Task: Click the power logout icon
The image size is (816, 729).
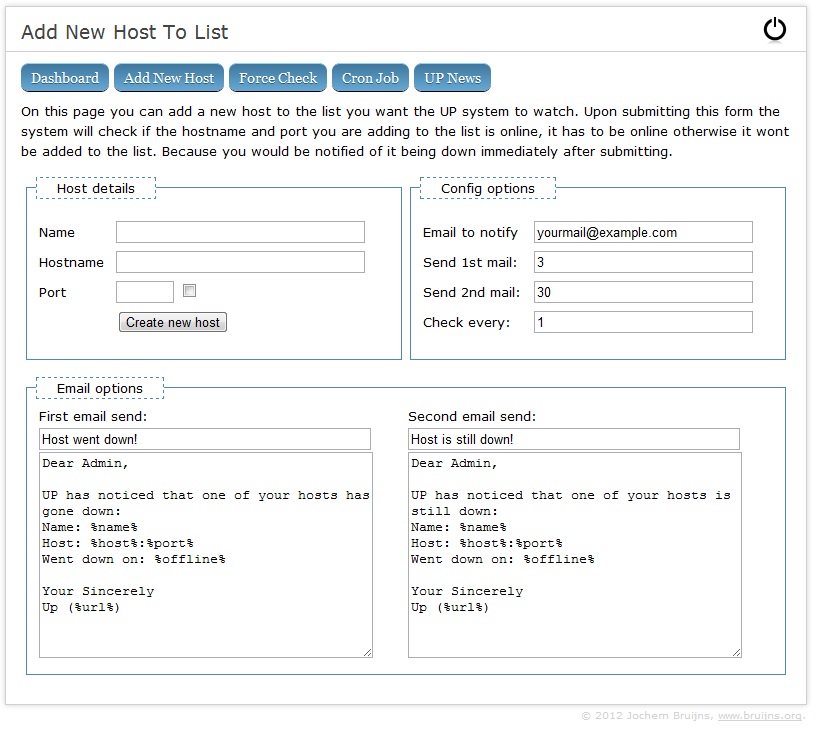Action: [x=774, y=29]
